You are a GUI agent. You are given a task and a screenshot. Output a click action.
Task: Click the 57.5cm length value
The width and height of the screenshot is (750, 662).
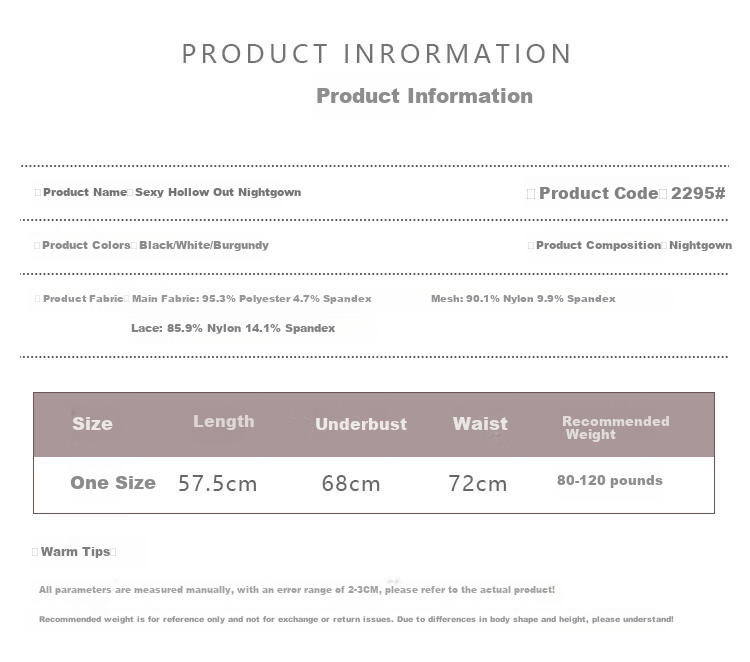[x=217, y=484]
